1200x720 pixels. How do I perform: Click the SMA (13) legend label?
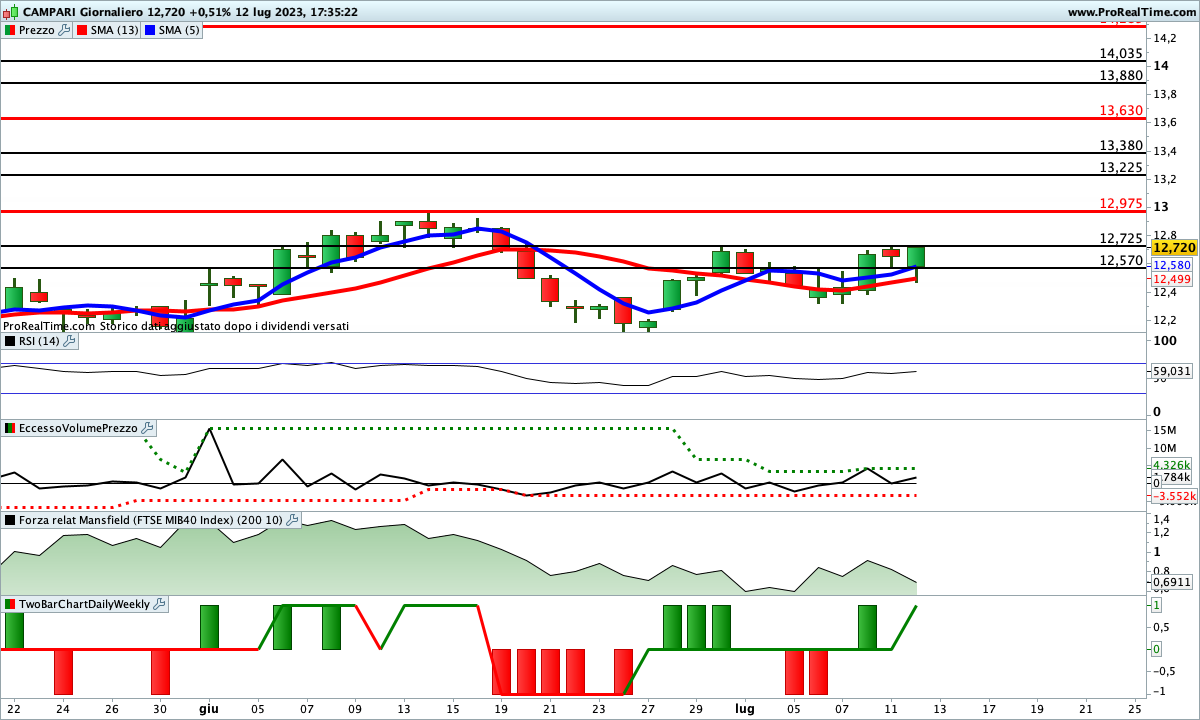tap(115, 30)
